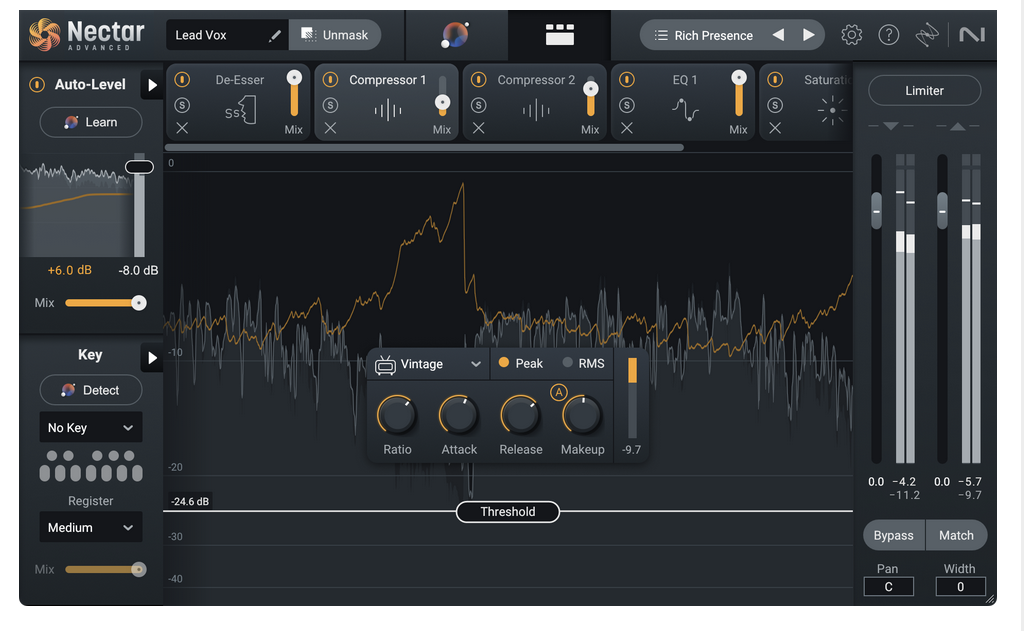
Task: Open the Rich Presence preset list
Action: coord(704,35)
